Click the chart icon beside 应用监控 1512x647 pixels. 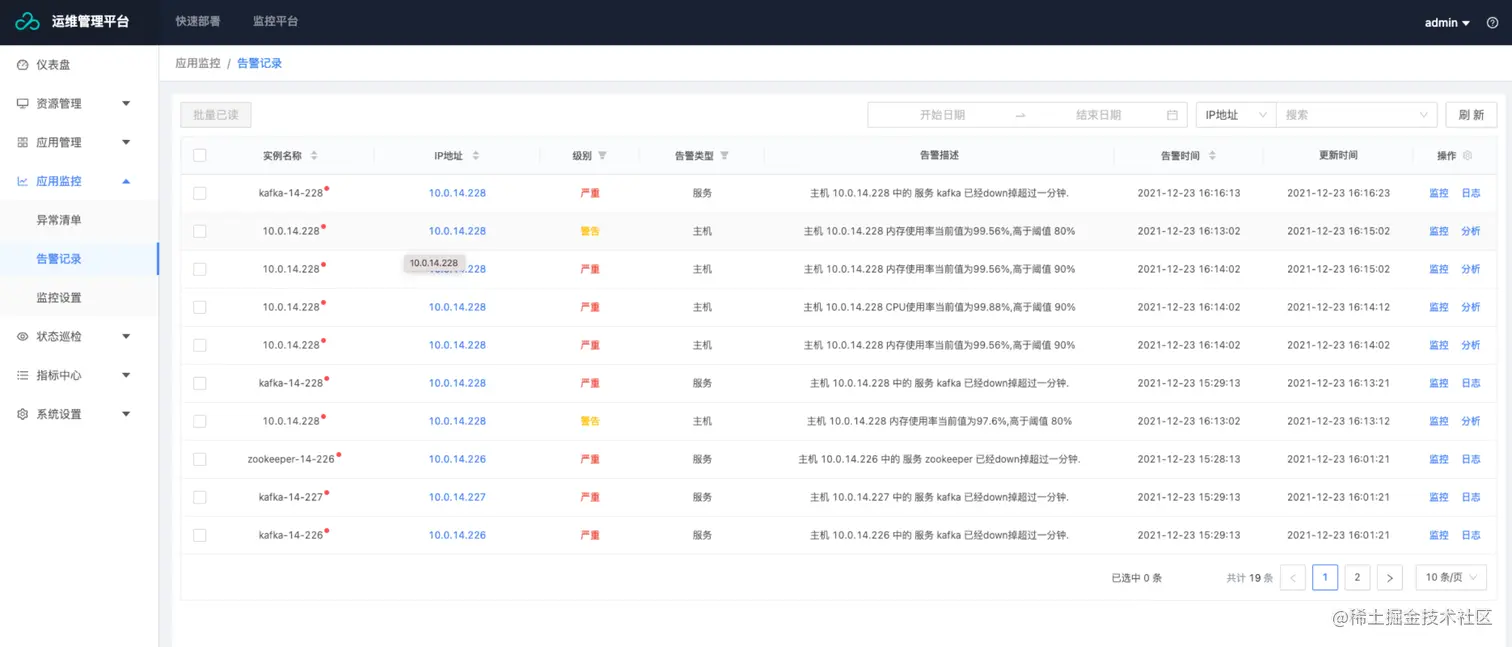pyautogui.click(x=23, y=182)
